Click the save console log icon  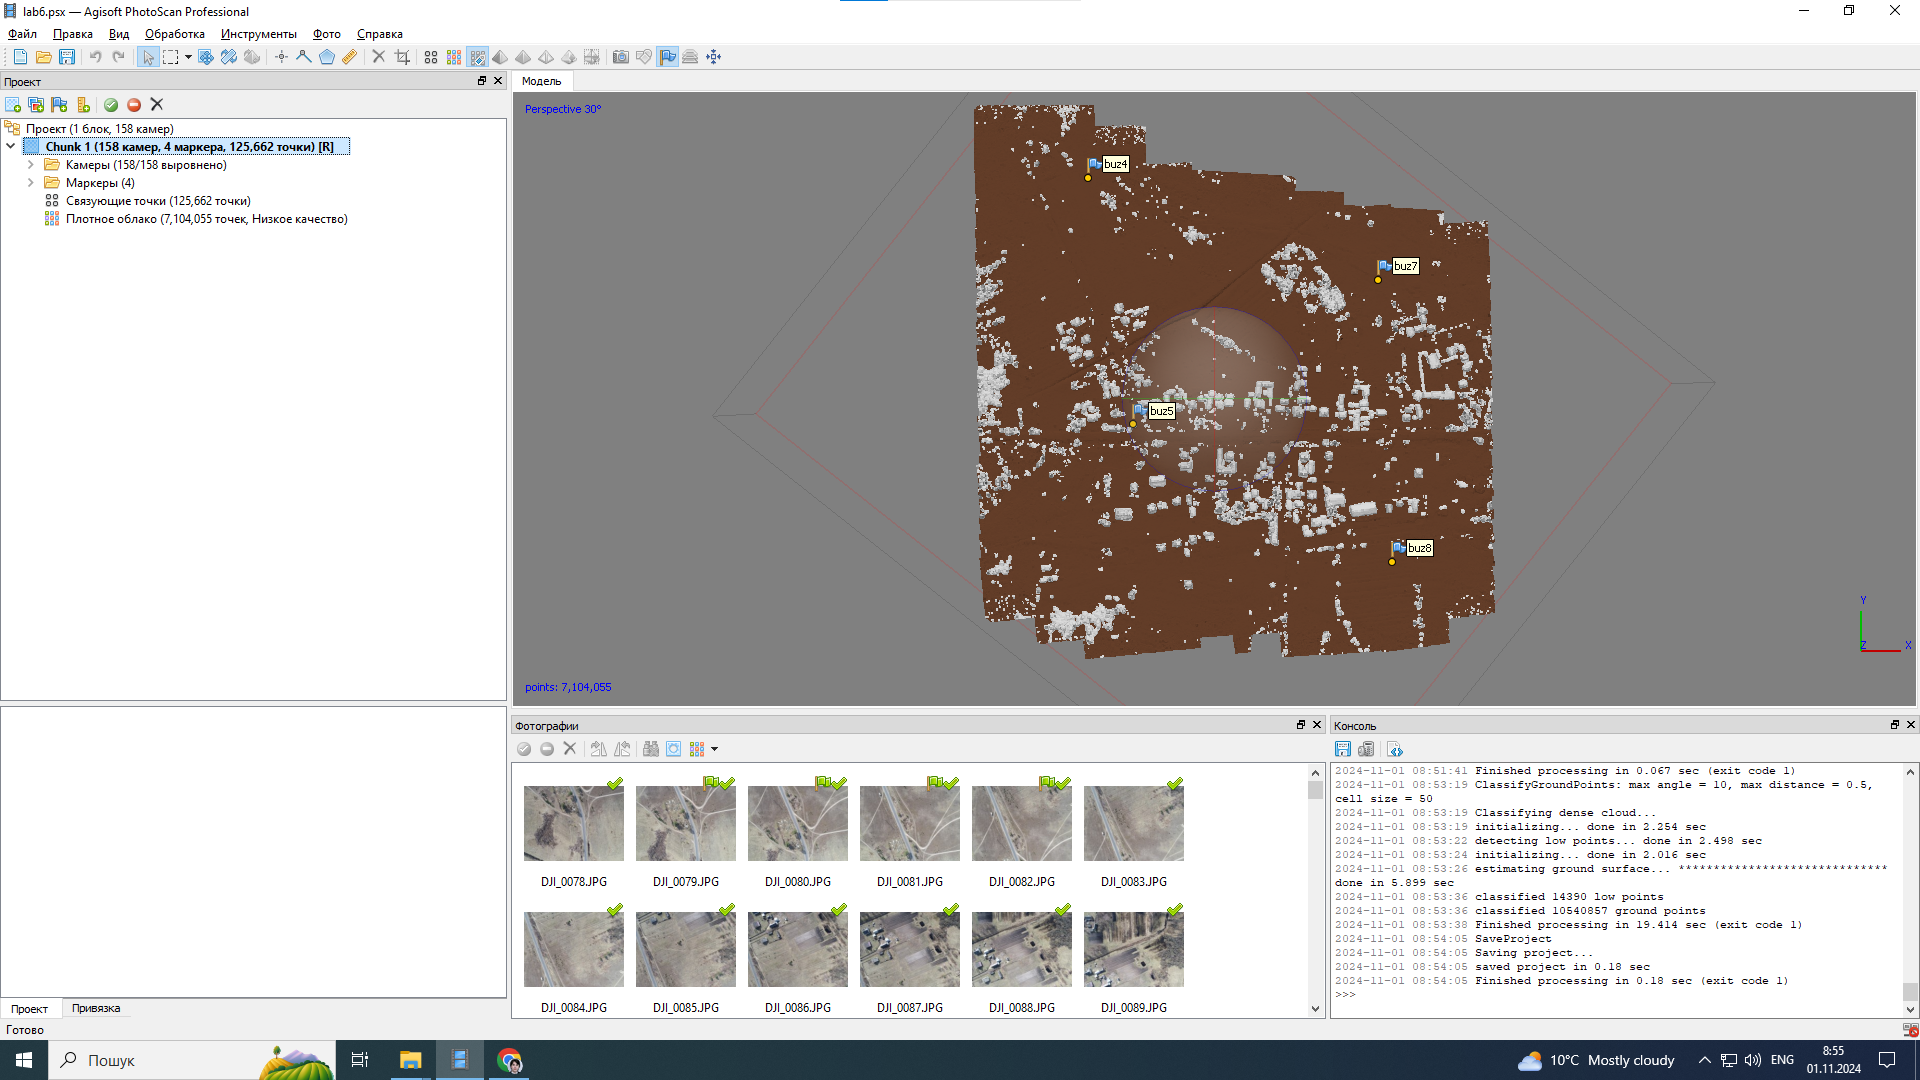[x=1343, y=749]
